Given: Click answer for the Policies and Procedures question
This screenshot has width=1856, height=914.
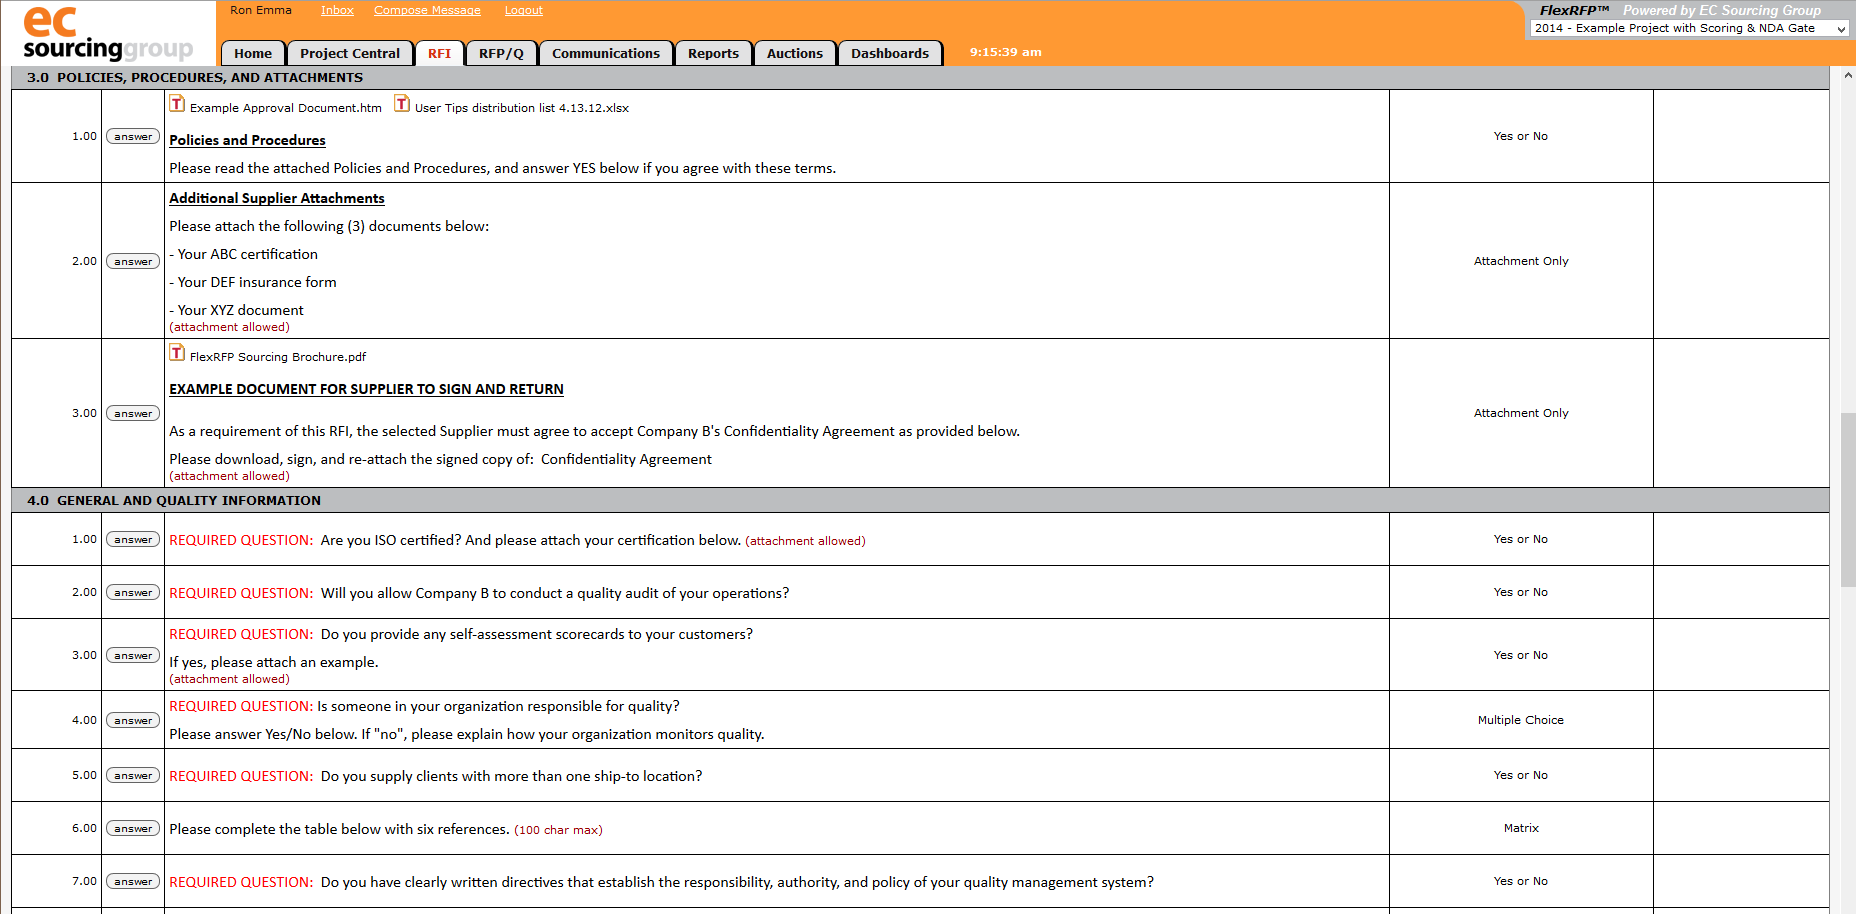Looking at the screenshot, I should [132, 136].
